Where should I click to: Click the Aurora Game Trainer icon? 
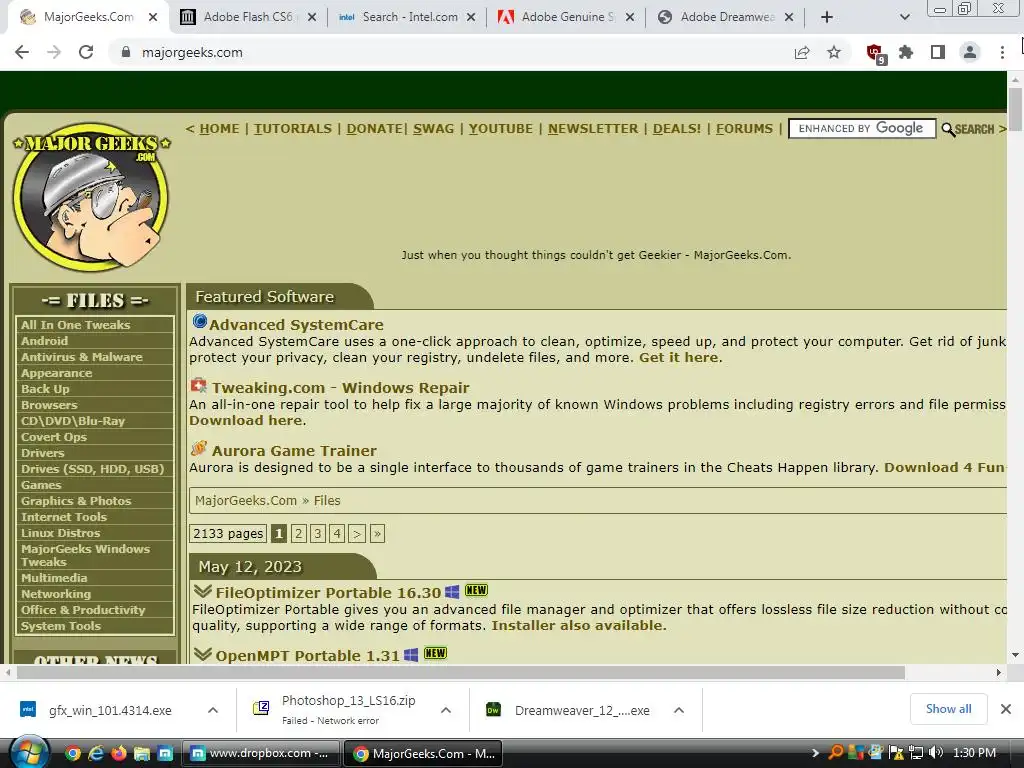pos(199,449)
